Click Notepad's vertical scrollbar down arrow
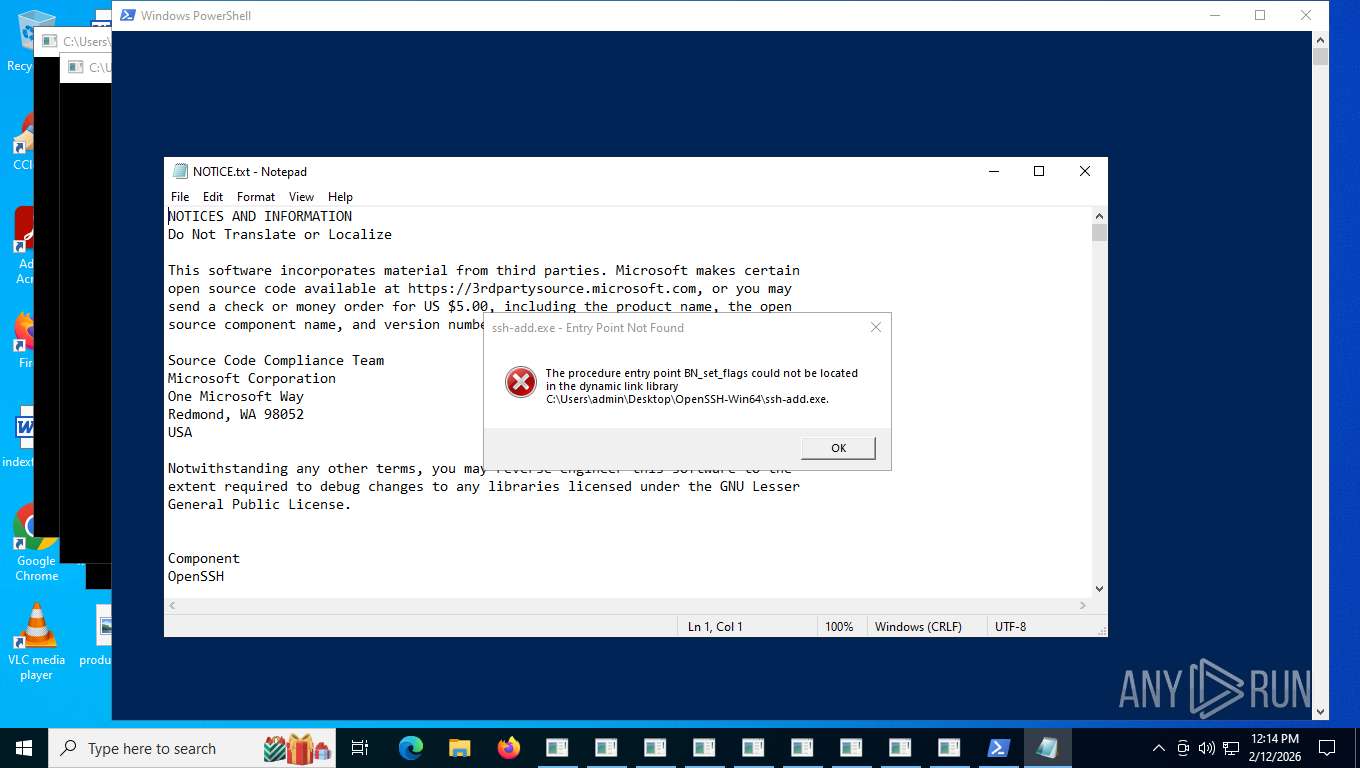Viewport: 1360px width, 768px height. pos(1099,589)
